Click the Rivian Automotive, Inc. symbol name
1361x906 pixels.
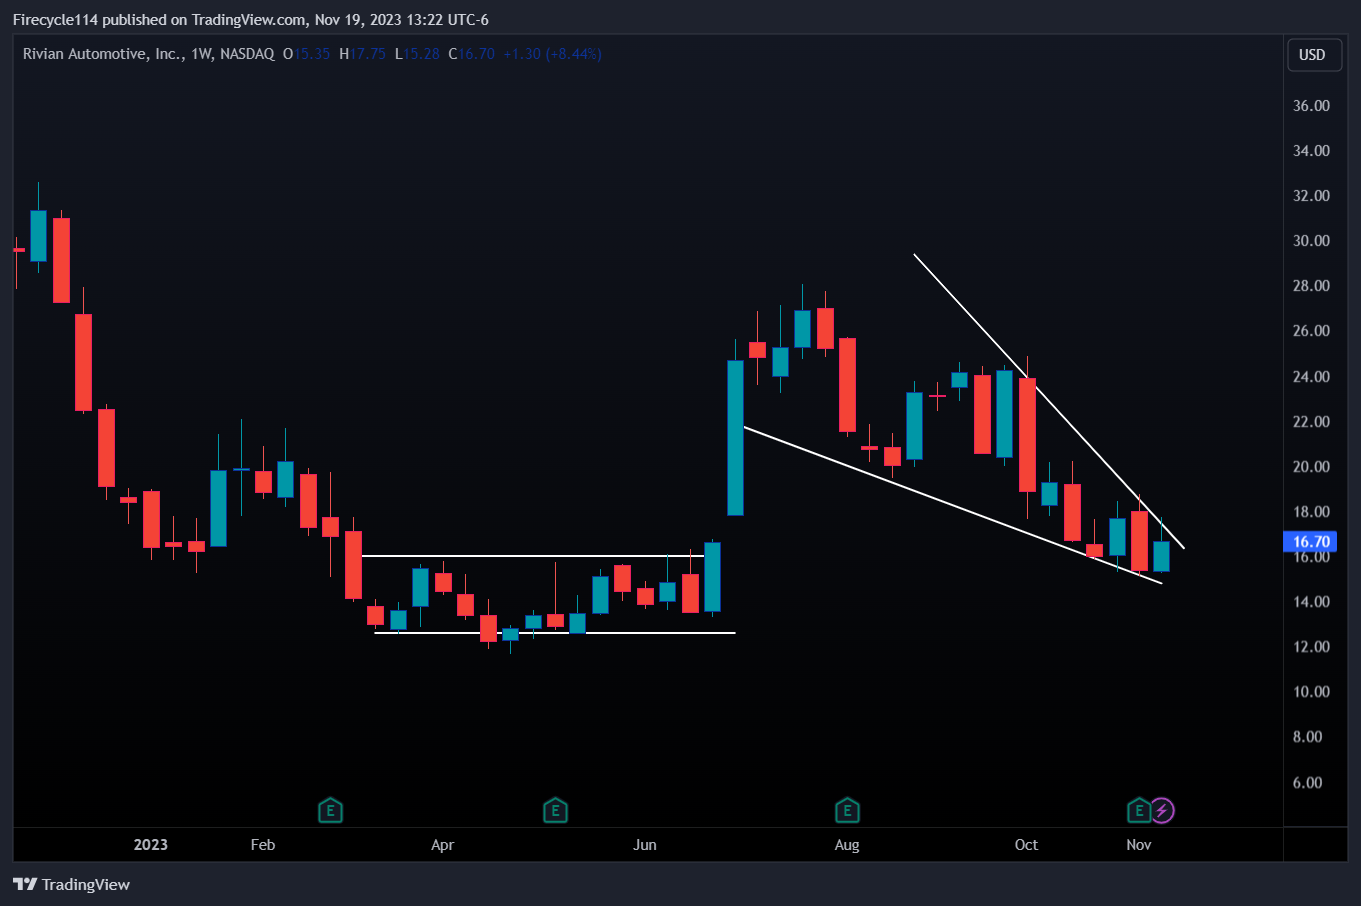point(102,54)
